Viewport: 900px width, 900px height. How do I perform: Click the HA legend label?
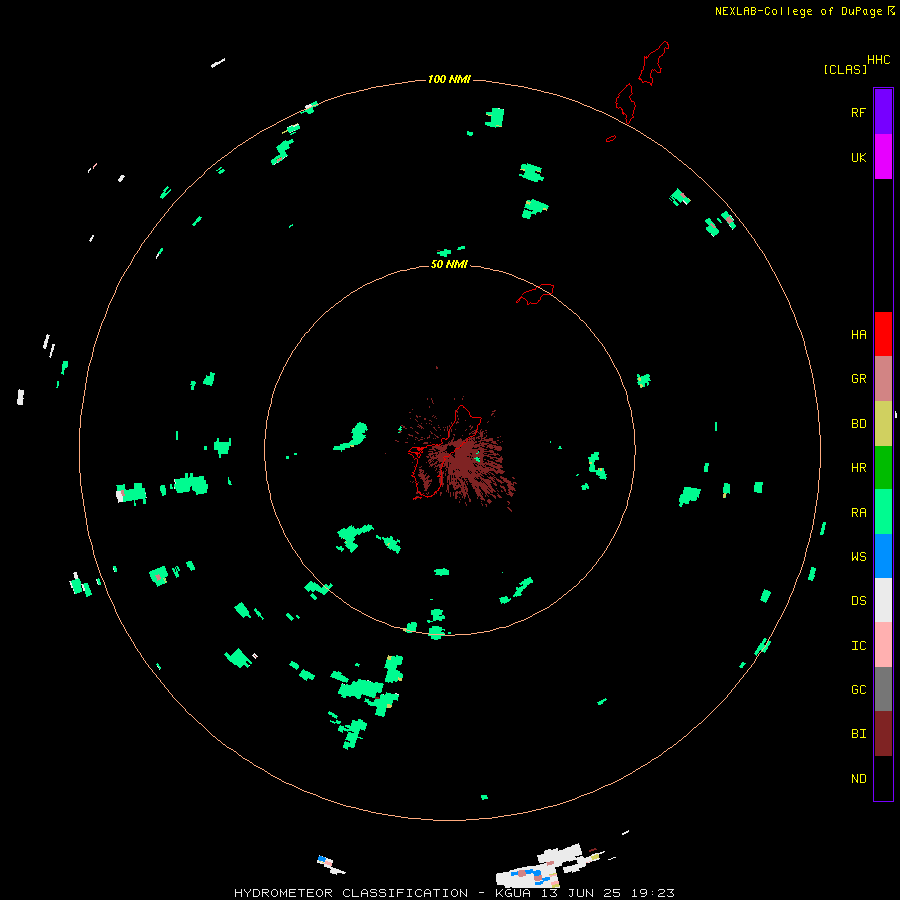pyautogui.click(x=858, y=334)
